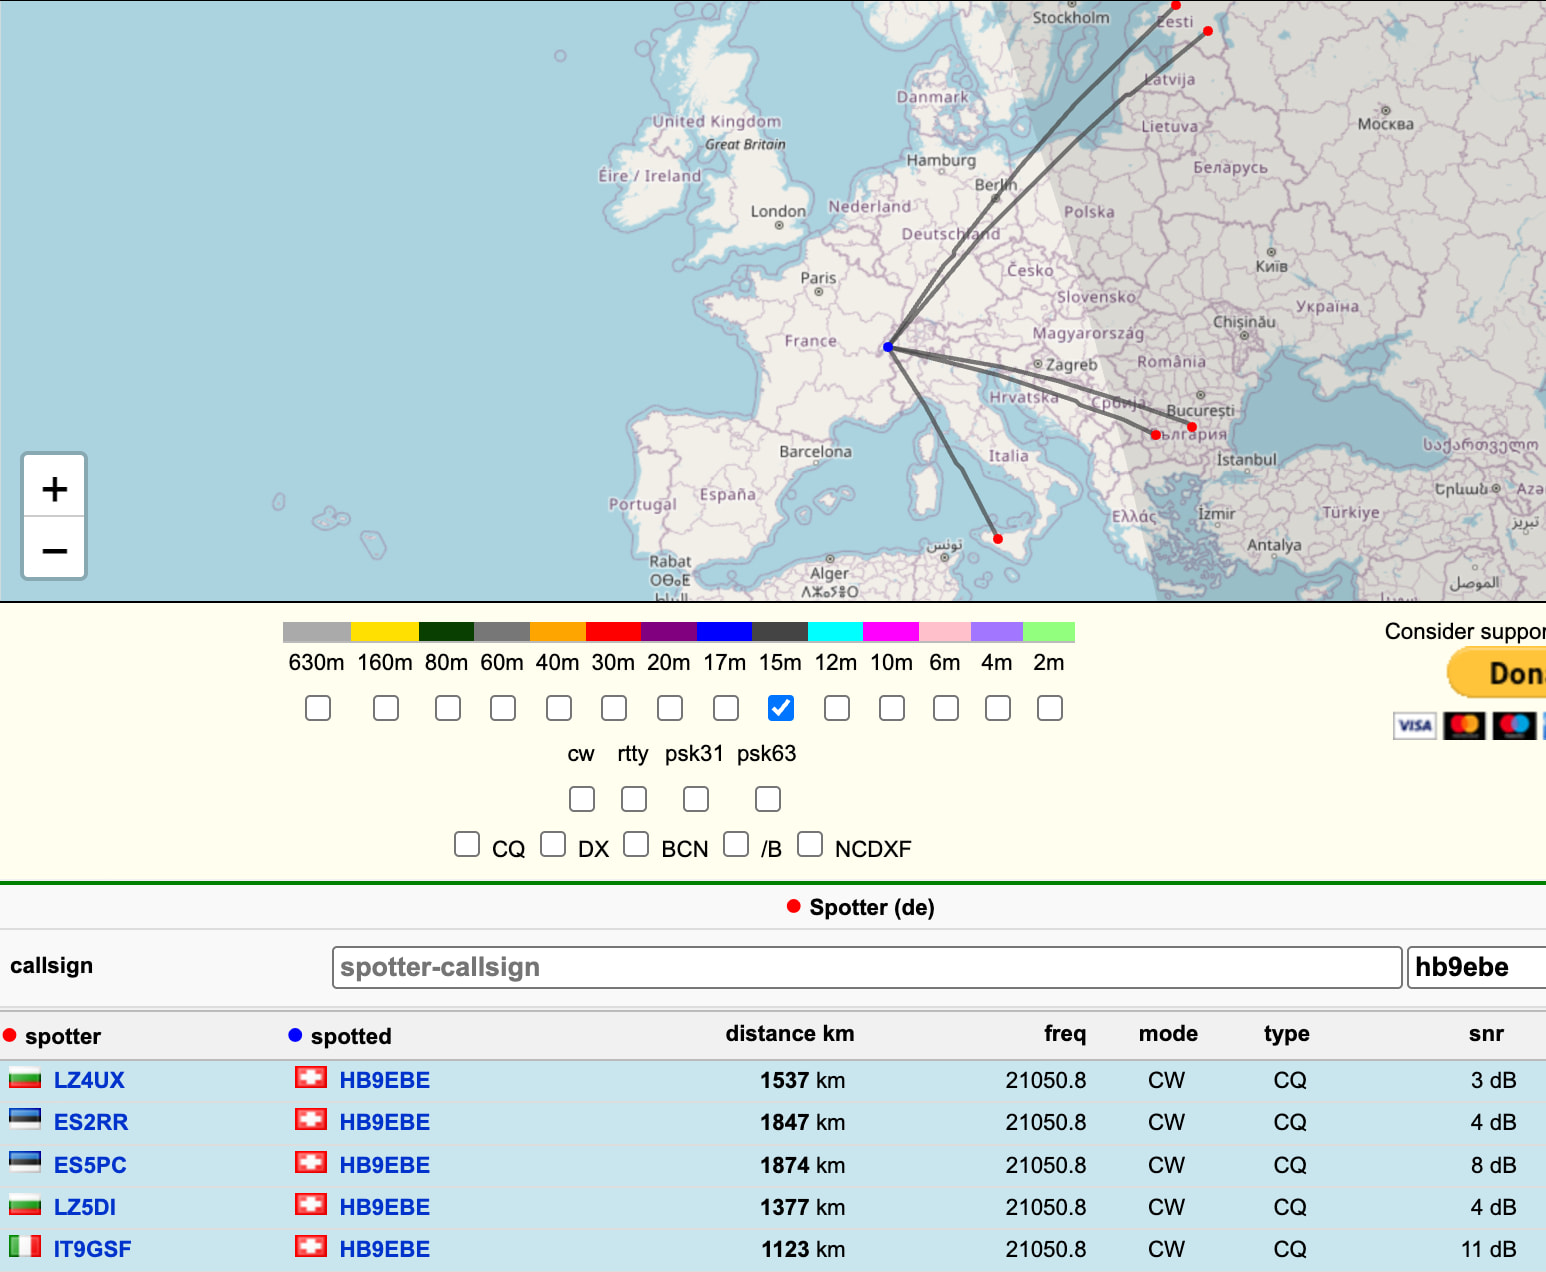Viewport: 1546px width, 1272px height.
Task: Check the NCDXF filter checkbox
Action: pyautogui.click(x=810, y=844)
